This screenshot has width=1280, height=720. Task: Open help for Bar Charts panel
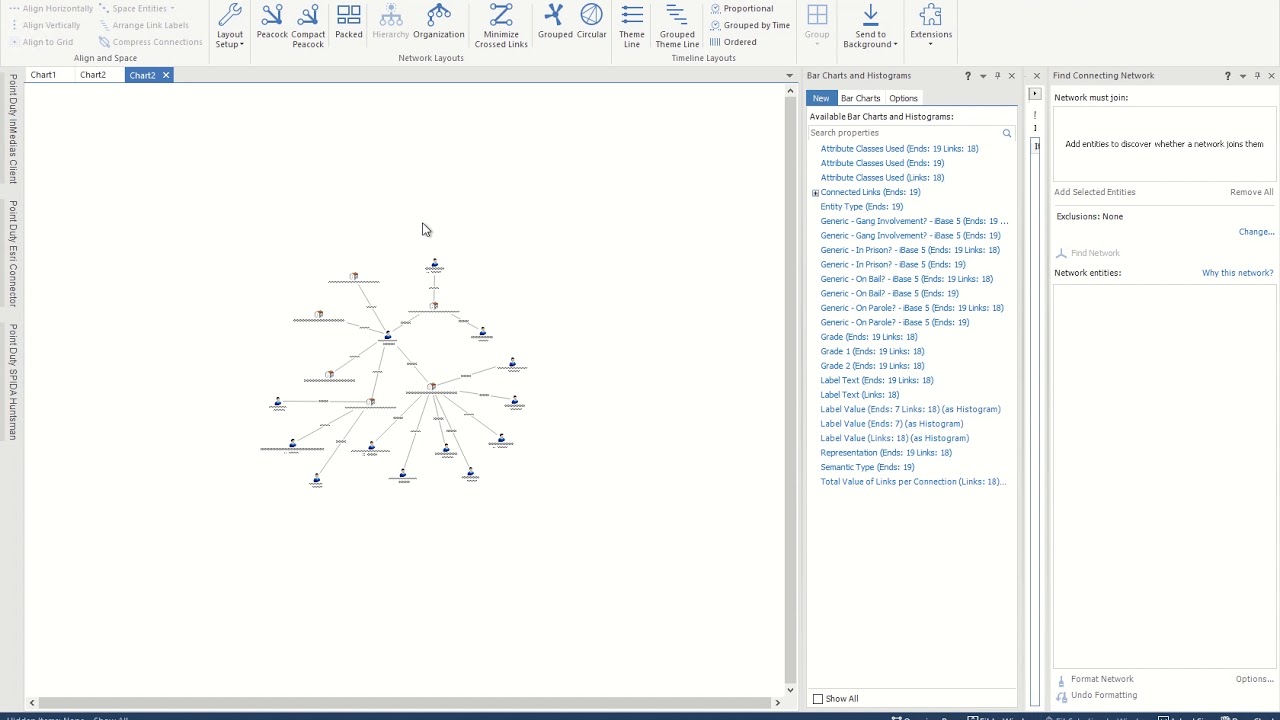[x=967, y=76]
